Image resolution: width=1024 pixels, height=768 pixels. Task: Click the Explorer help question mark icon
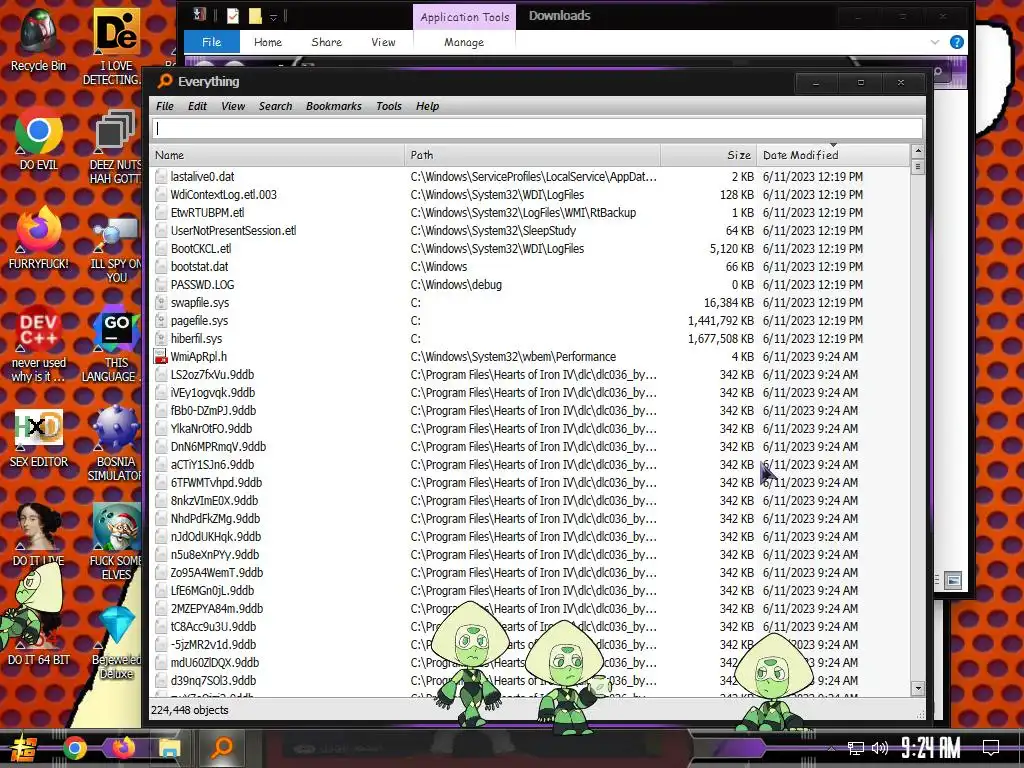click(x=957, y=42)
